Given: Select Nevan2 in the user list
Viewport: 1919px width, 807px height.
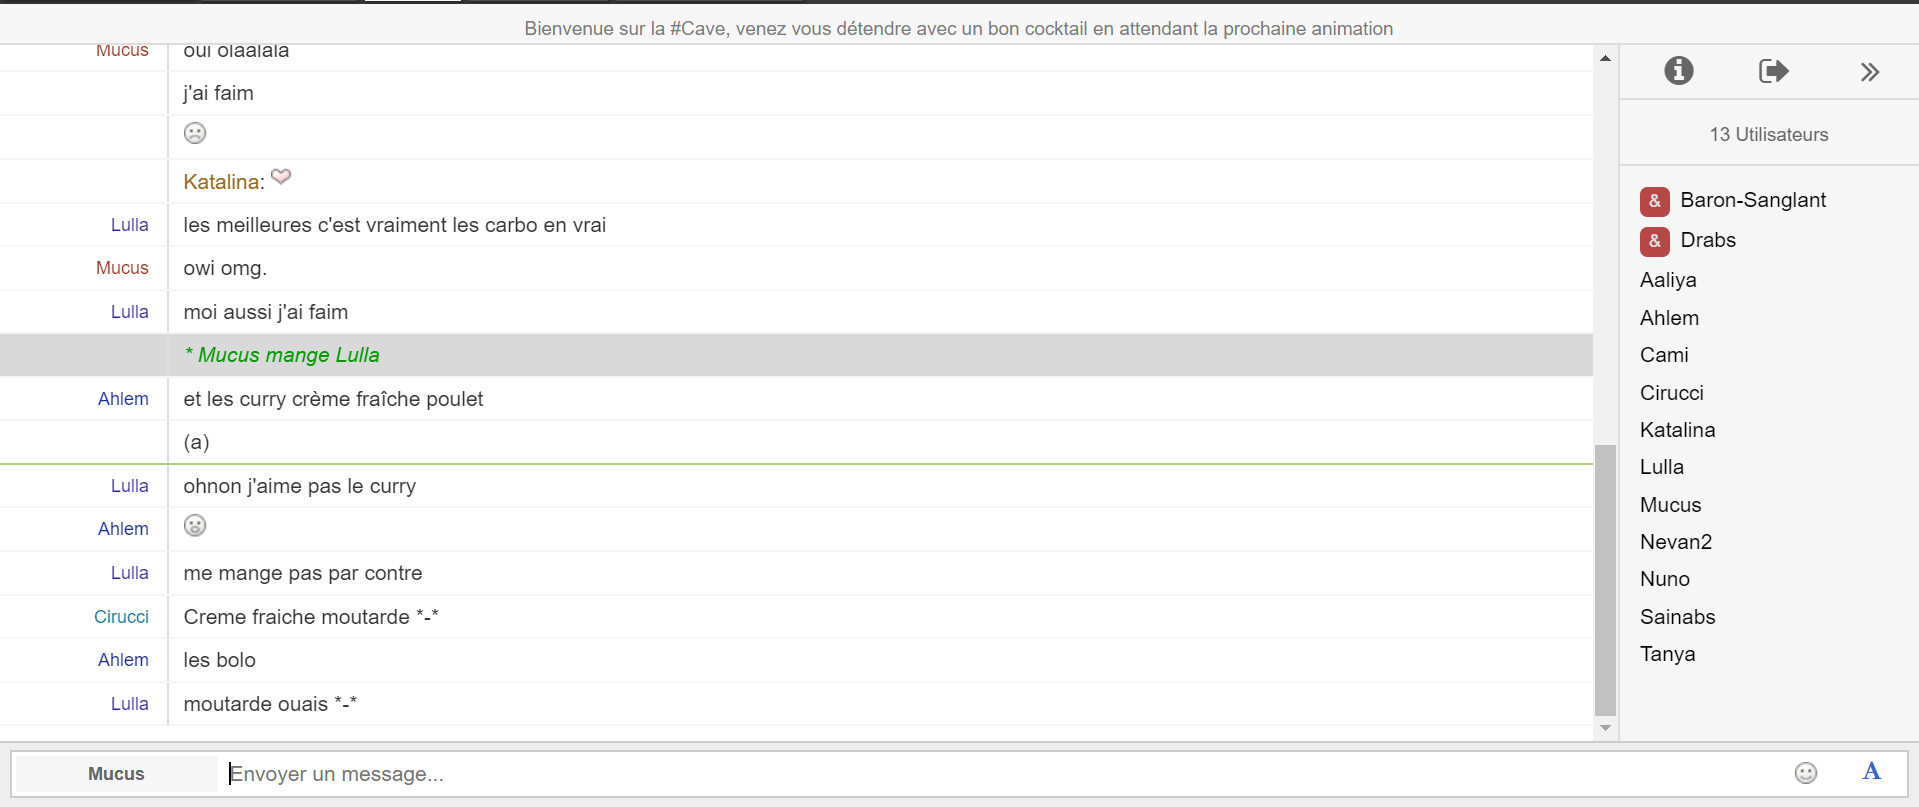Looking at the screenshot, I should tap(1675, 542).
